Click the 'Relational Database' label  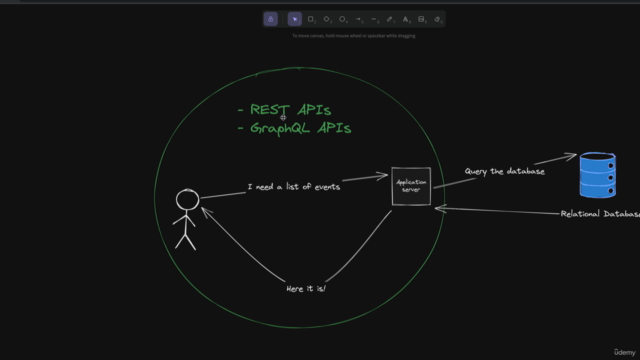pos(600,214)
